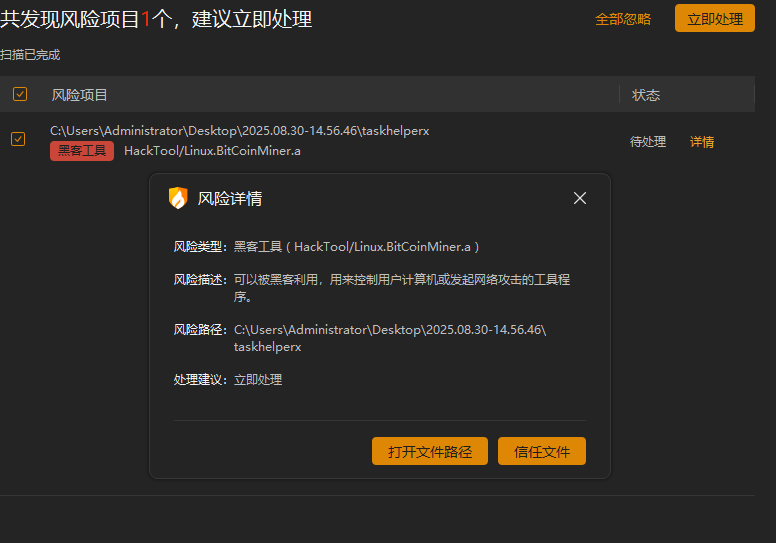Click the 风险项目 column header
The image size is (776, 543).
(80, 95)
